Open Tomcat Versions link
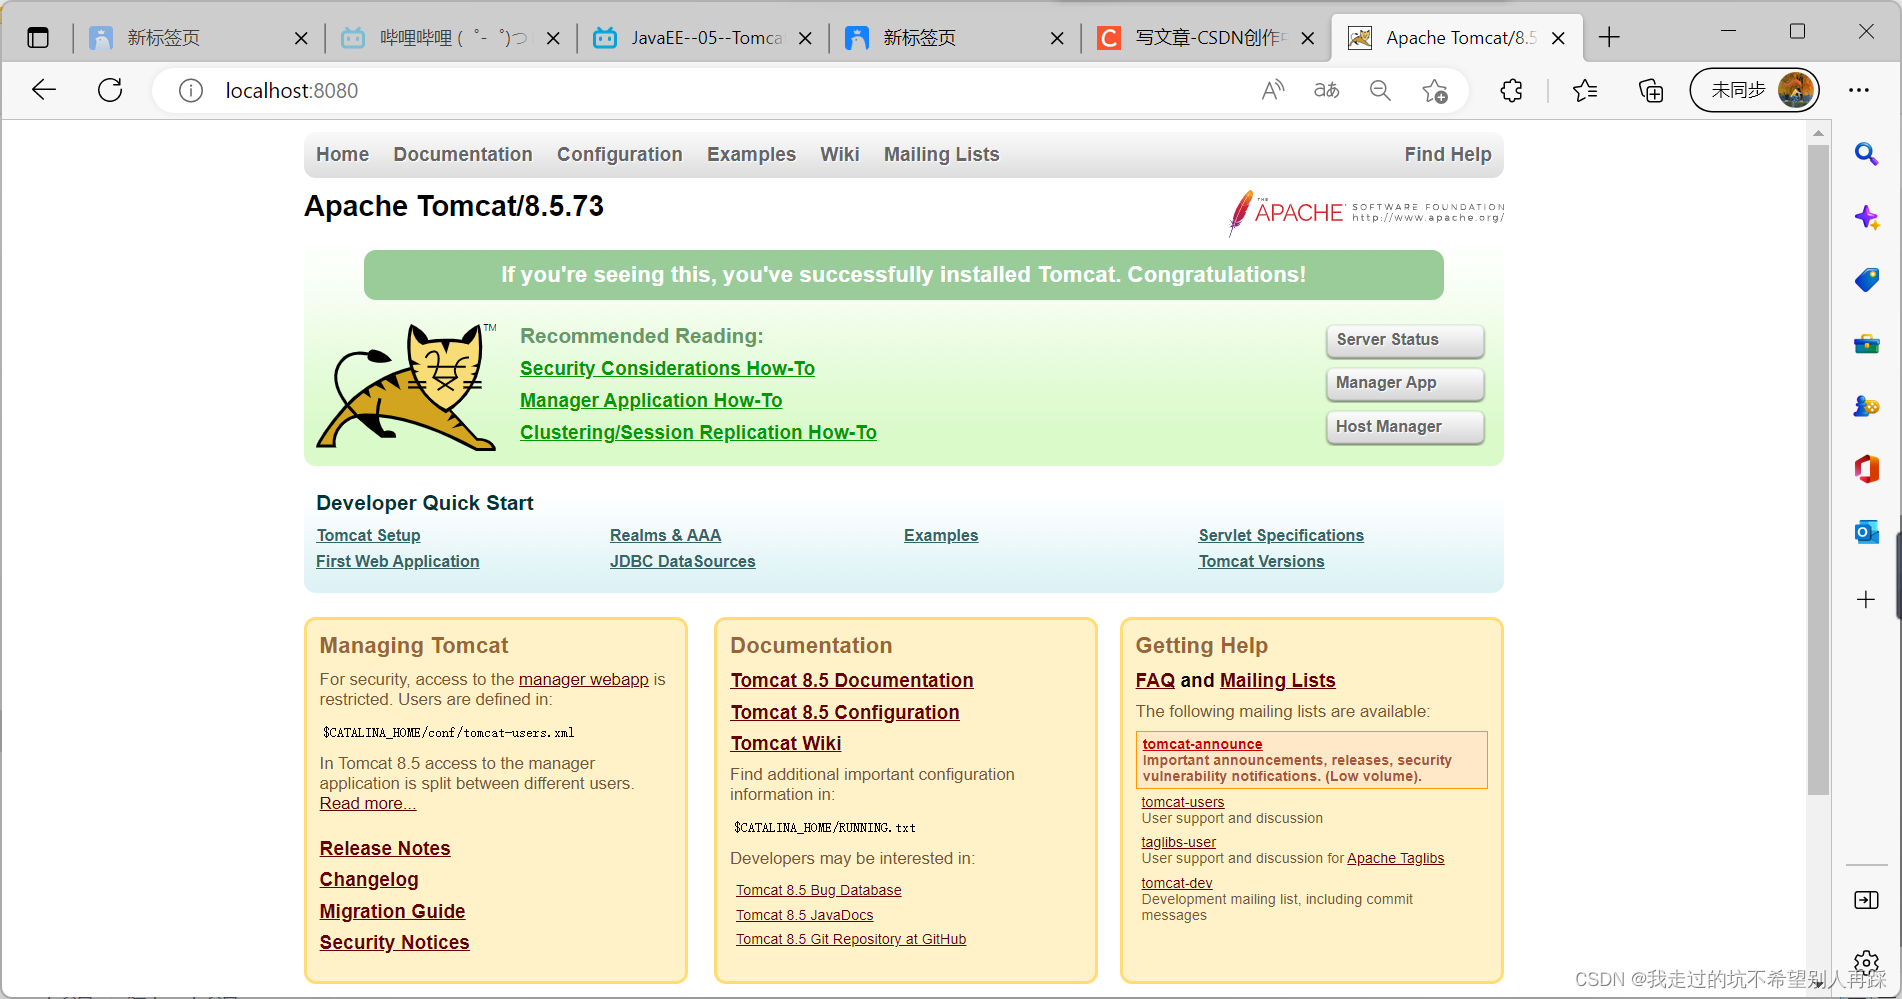1902x999 pixels. [x=1261, y=561]
